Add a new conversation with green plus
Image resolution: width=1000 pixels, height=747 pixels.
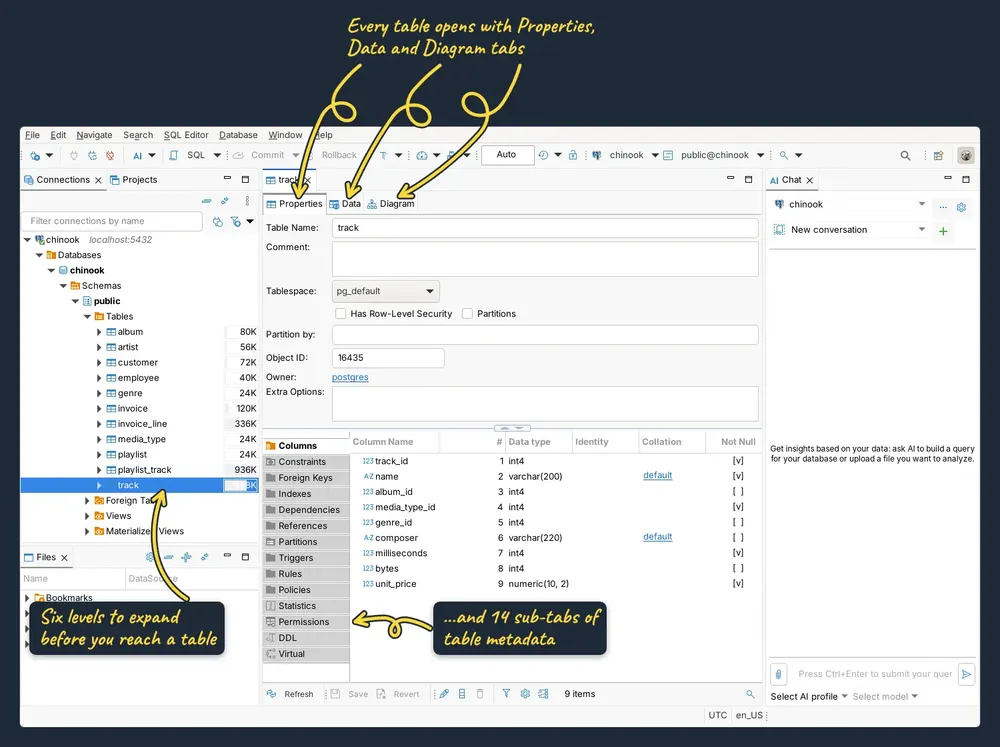point(943,231)
